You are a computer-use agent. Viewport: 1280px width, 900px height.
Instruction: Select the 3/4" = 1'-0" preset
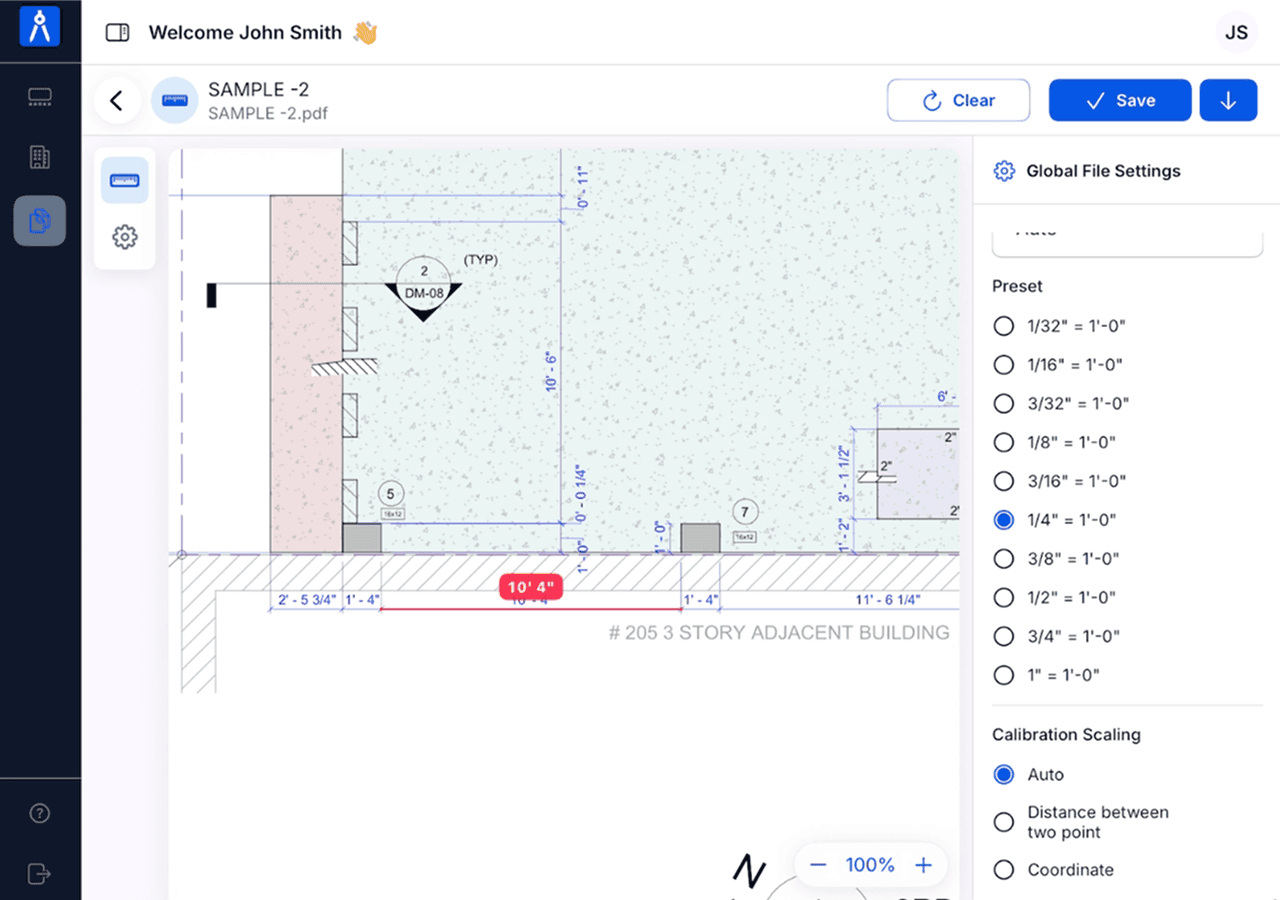click(x=1004, y=636)
